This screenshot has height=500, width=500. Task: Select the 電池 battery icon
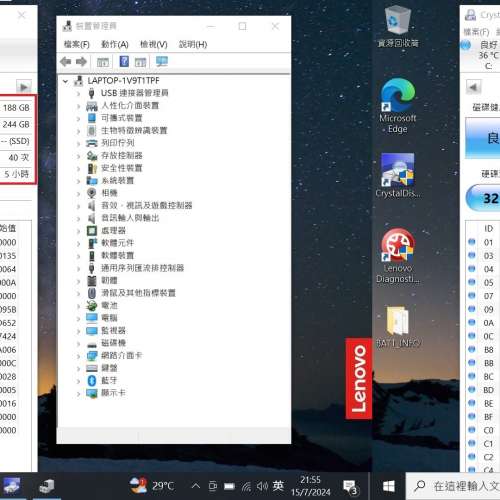[91, 305]
